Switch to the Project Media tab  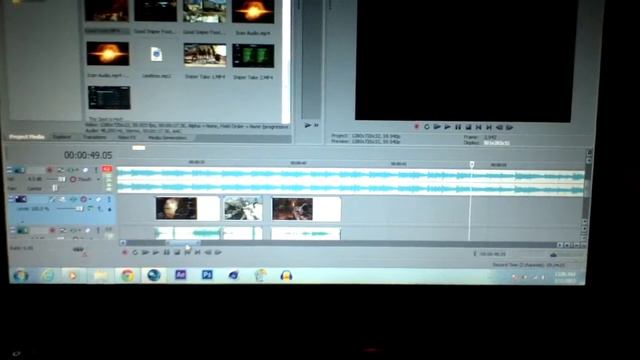(x=27, y=137)
